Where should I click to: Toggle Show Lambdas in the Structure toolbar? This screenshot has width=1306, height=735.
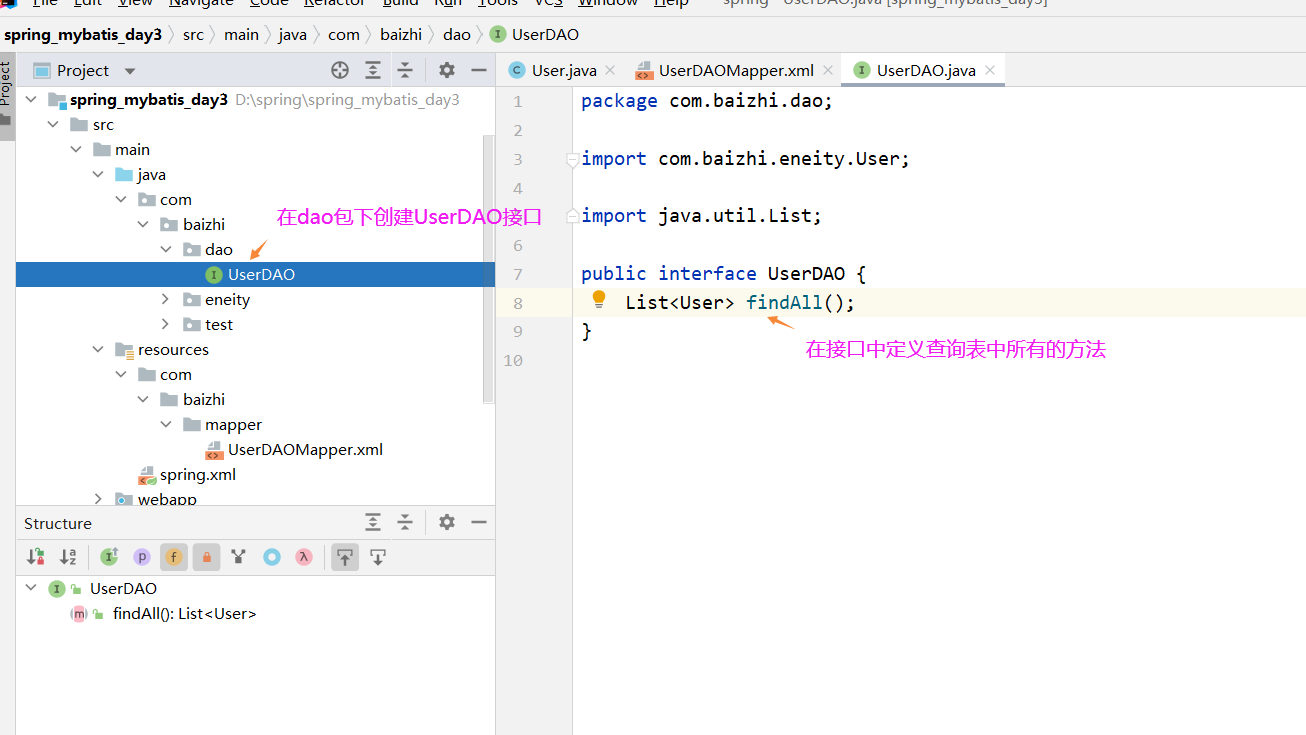304,557
